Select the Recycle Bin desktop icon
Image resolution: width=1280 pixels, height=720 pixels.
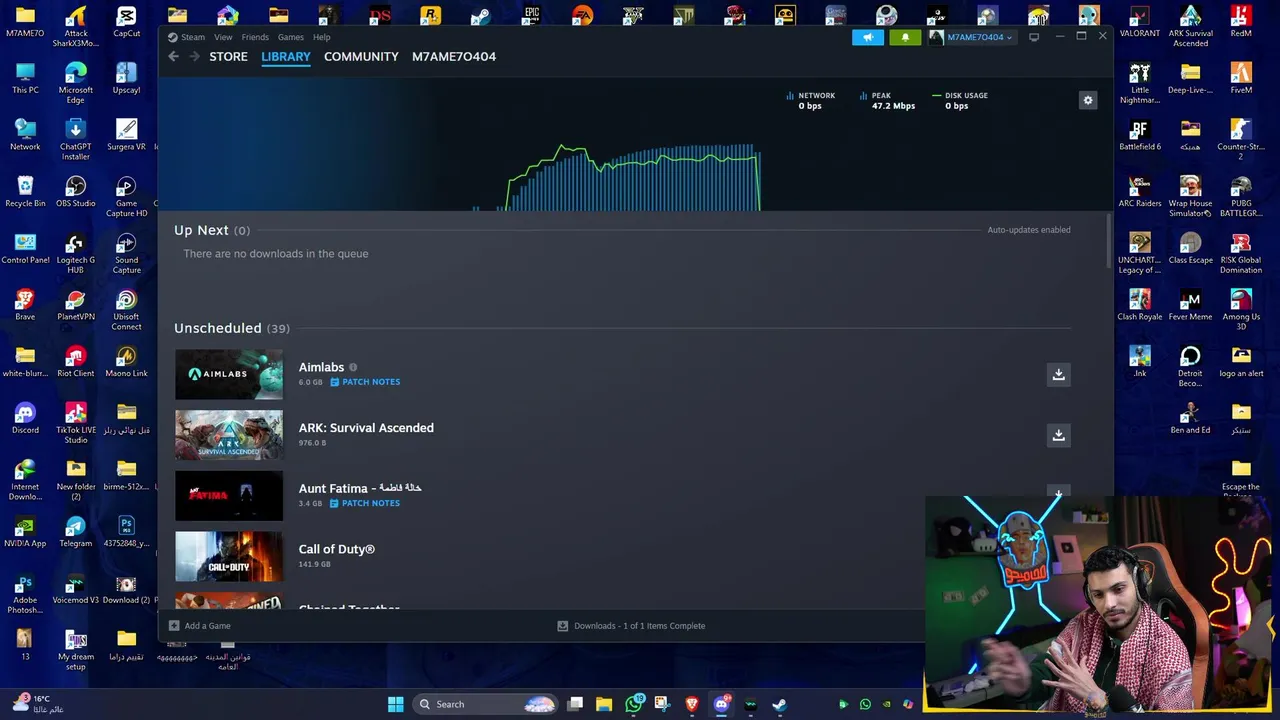pyautogui.click(x=25, y=191)
